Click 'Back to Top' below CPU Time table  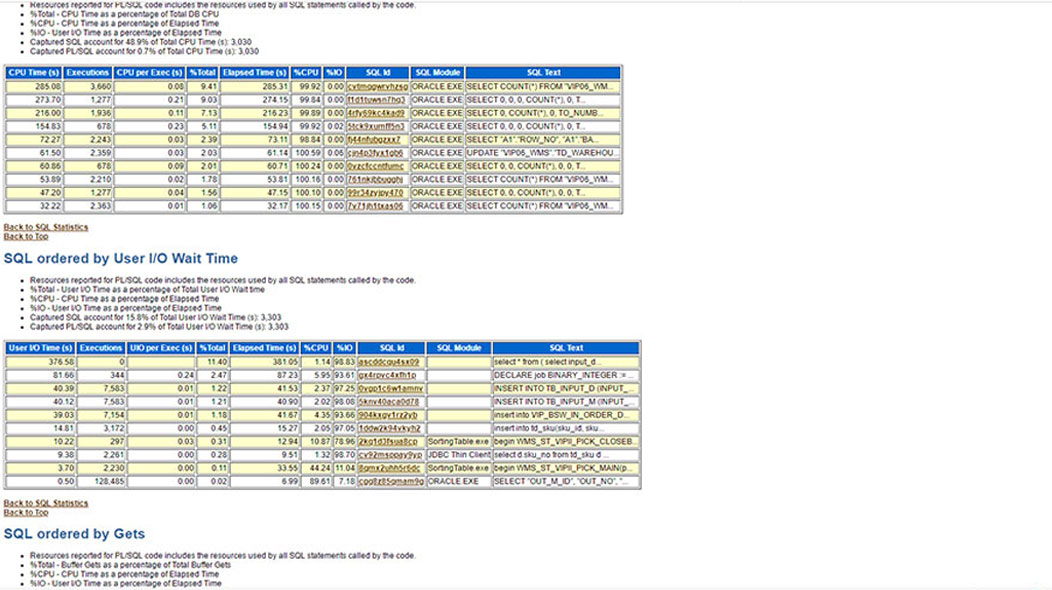click(26, 236)
